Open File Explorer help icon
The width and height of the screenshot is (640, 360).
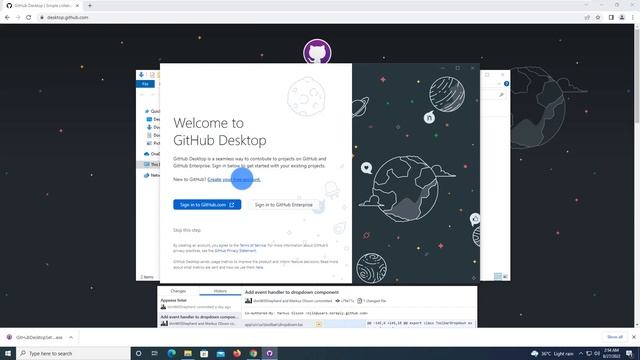pyautogui.click(x=506, y=84)
